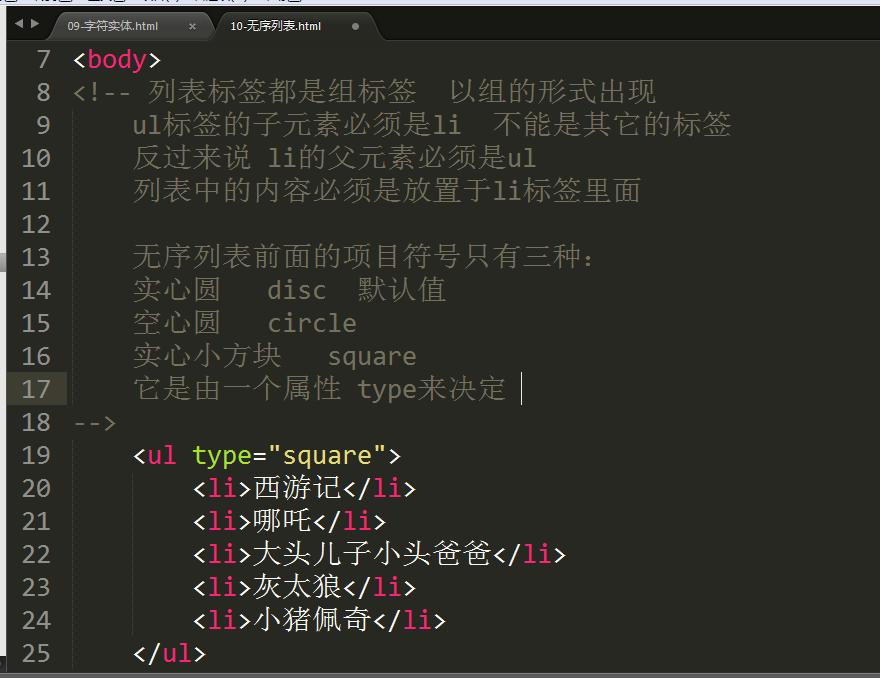
Task: Click line number 8 in gutter
Action: (x=43, y=92)
